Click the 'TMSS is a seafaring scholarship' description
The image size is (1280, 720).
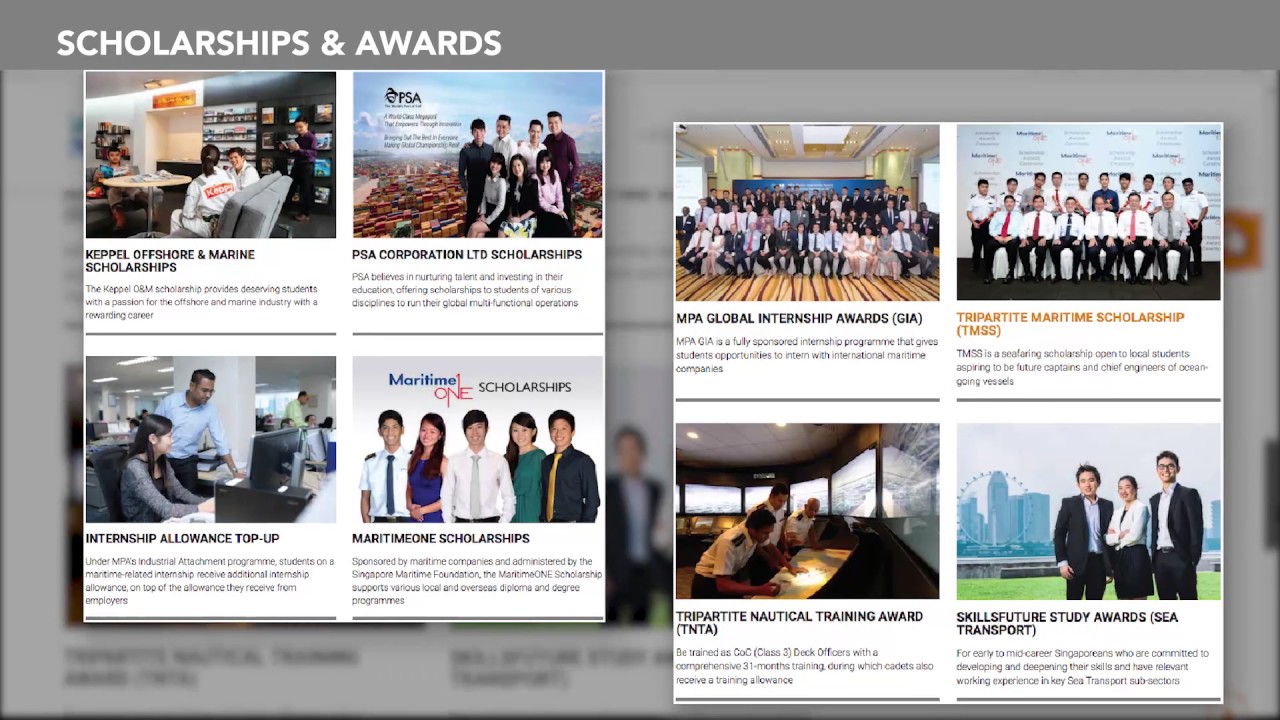tap(1082, 367)
